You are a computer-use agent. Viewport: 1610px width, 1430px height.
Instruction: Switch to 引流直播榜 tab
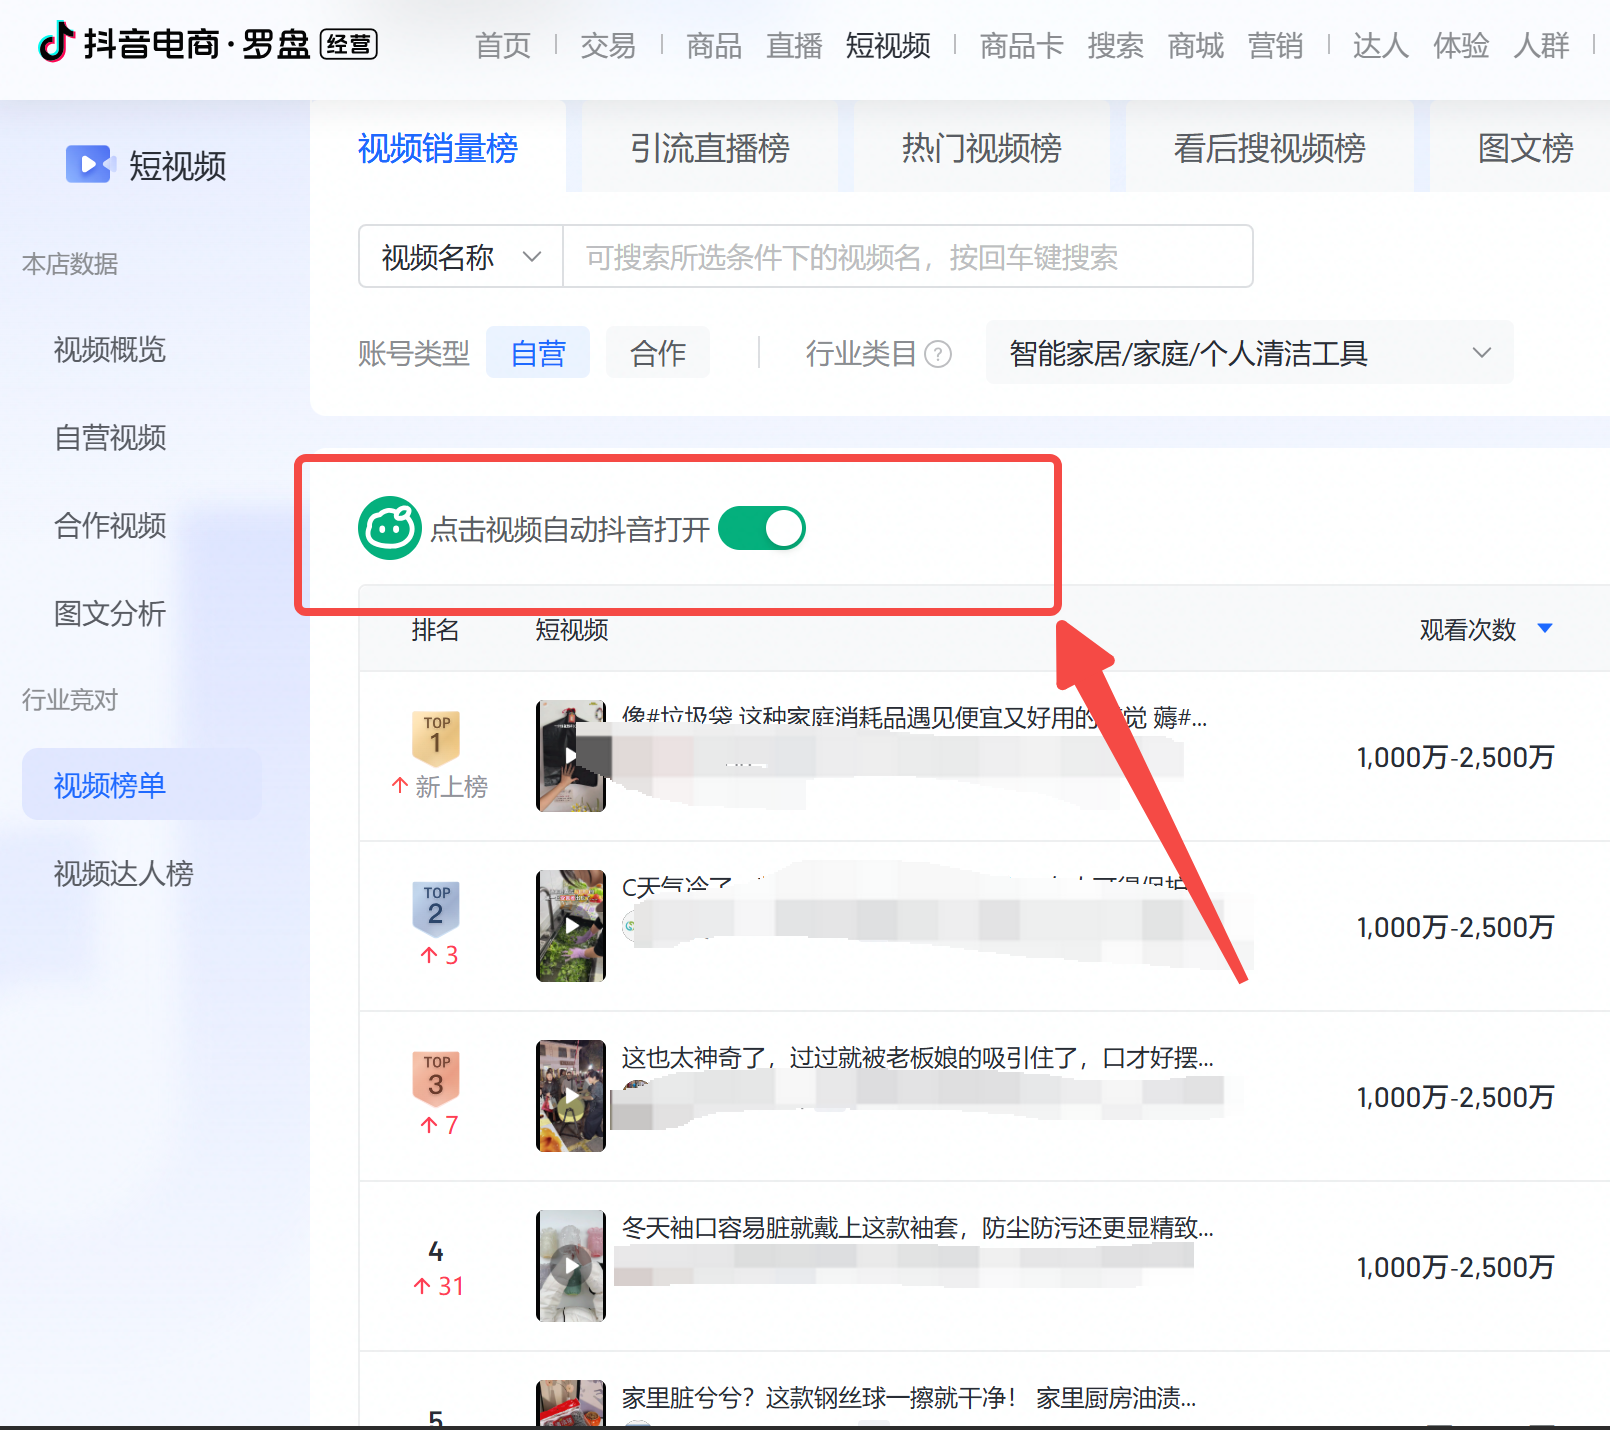click(710, 148)
